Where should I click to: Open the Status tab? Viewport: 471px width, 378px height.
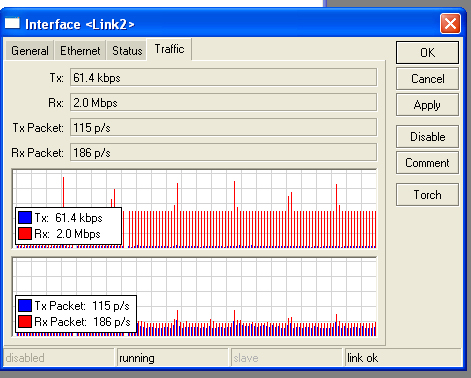pyautogui.click(x=127, y=51)
